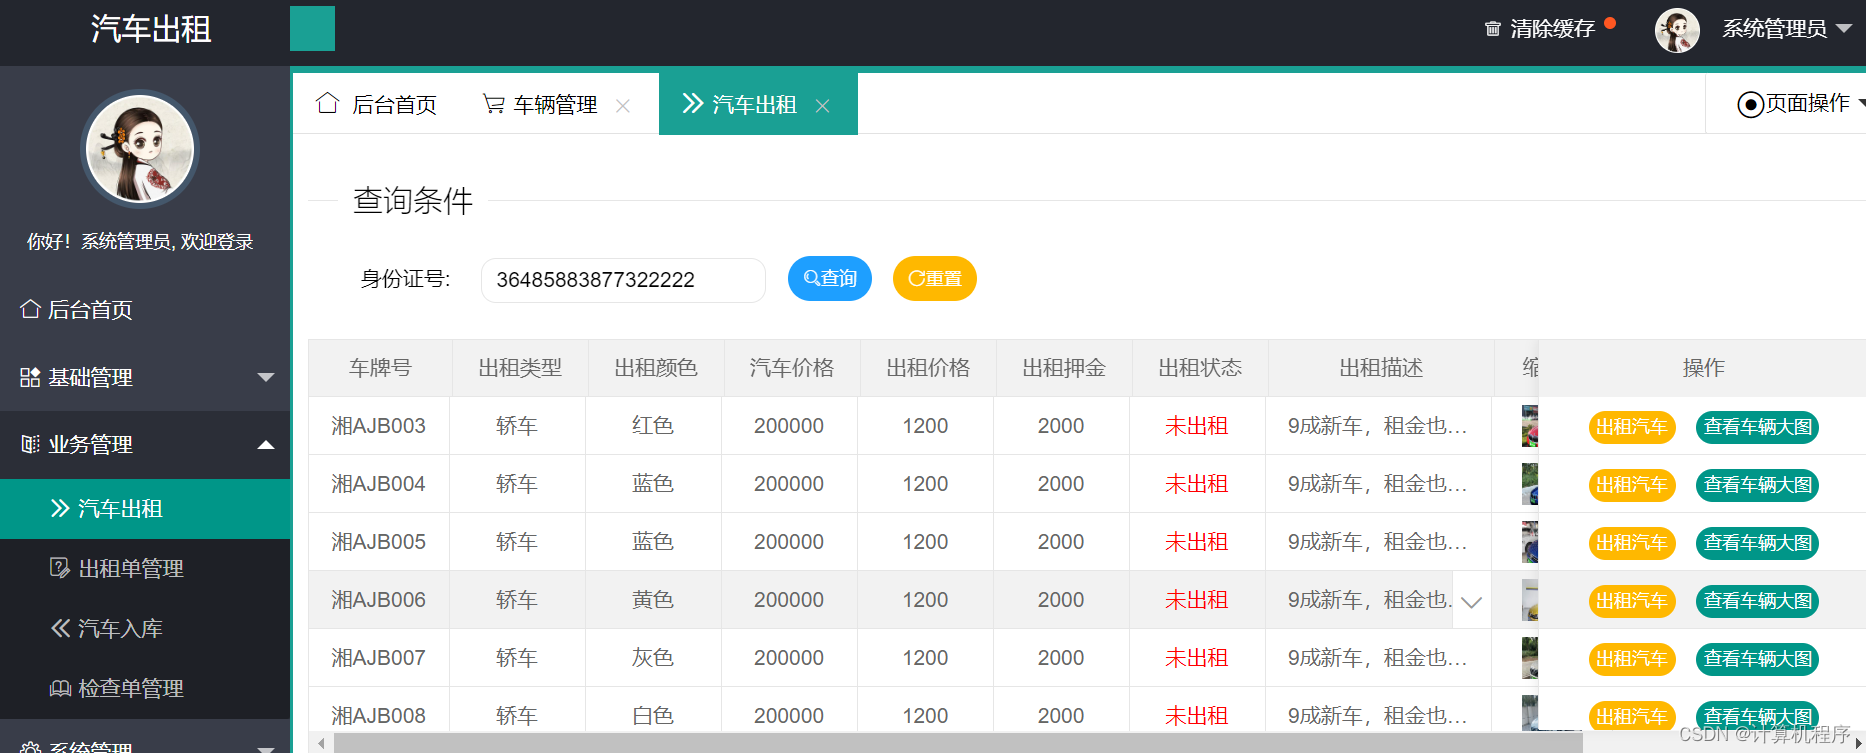Click the 出租价格 column header

(x=928, y=368)
